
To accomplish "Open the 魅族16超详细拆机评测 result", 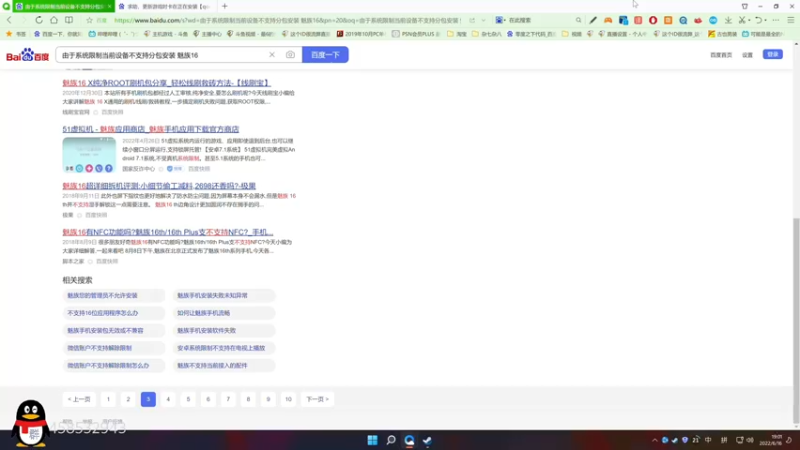I will (159, 186).
